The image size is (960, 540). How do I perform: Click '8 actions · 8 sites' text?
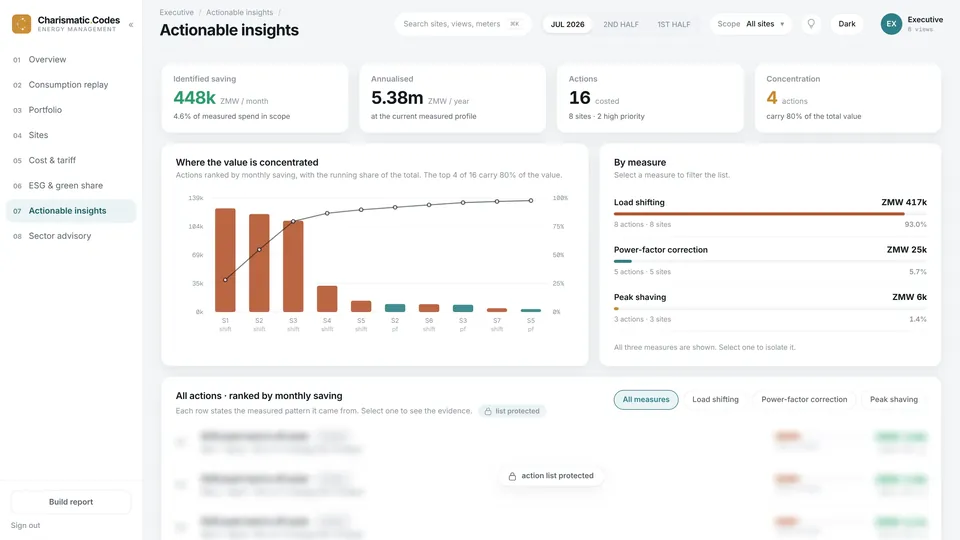[642, 225]
